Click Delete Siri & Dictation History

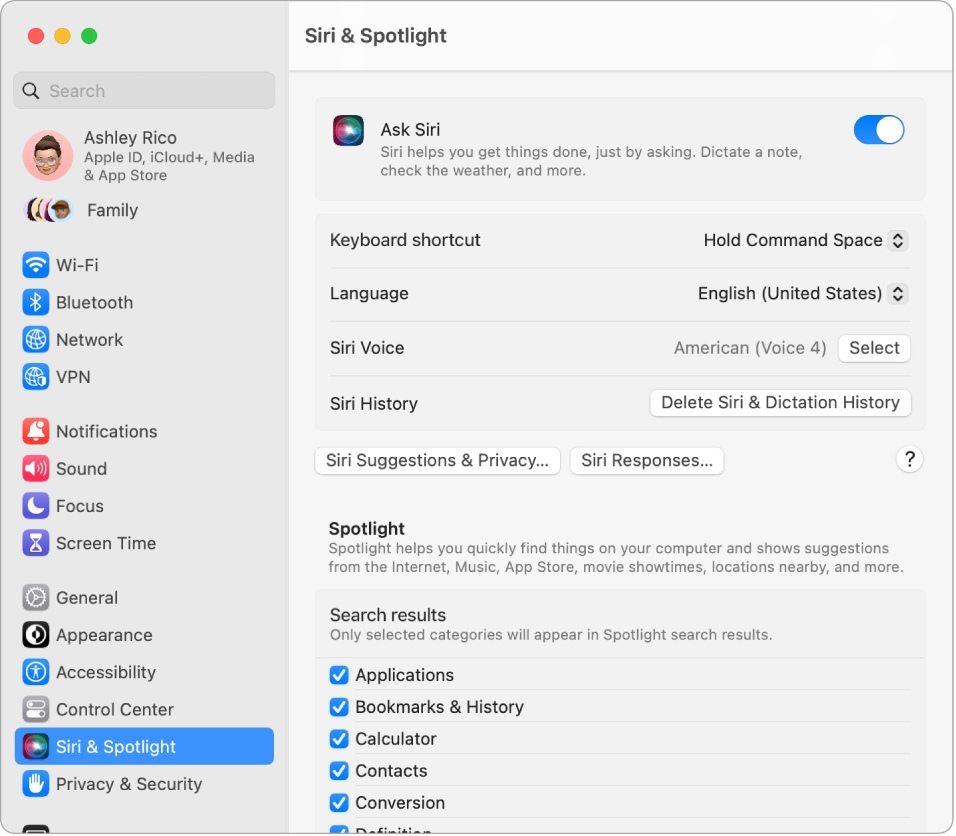(x=780, y=403)
